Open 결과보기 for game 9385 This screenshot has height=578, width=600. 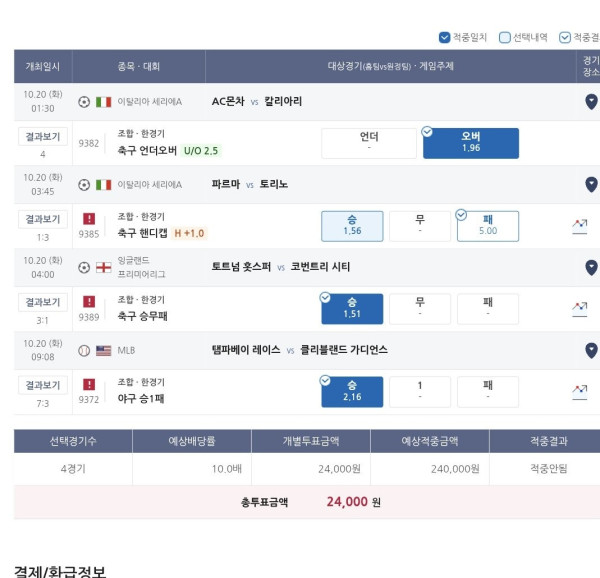(x=43, y=219)
